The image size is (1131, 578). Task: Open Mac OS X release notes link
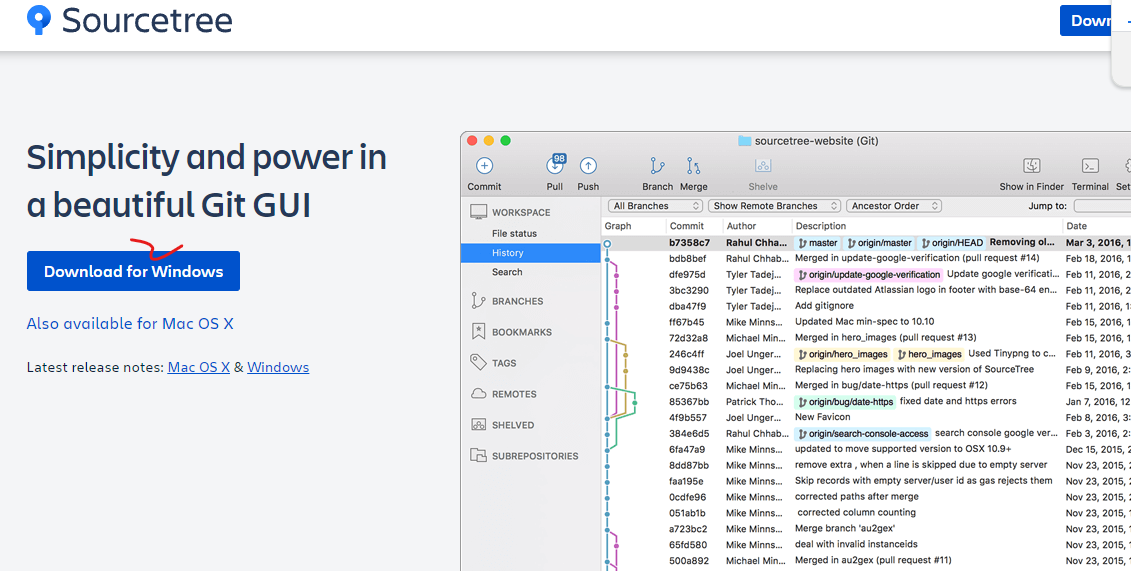coord(198,367)
